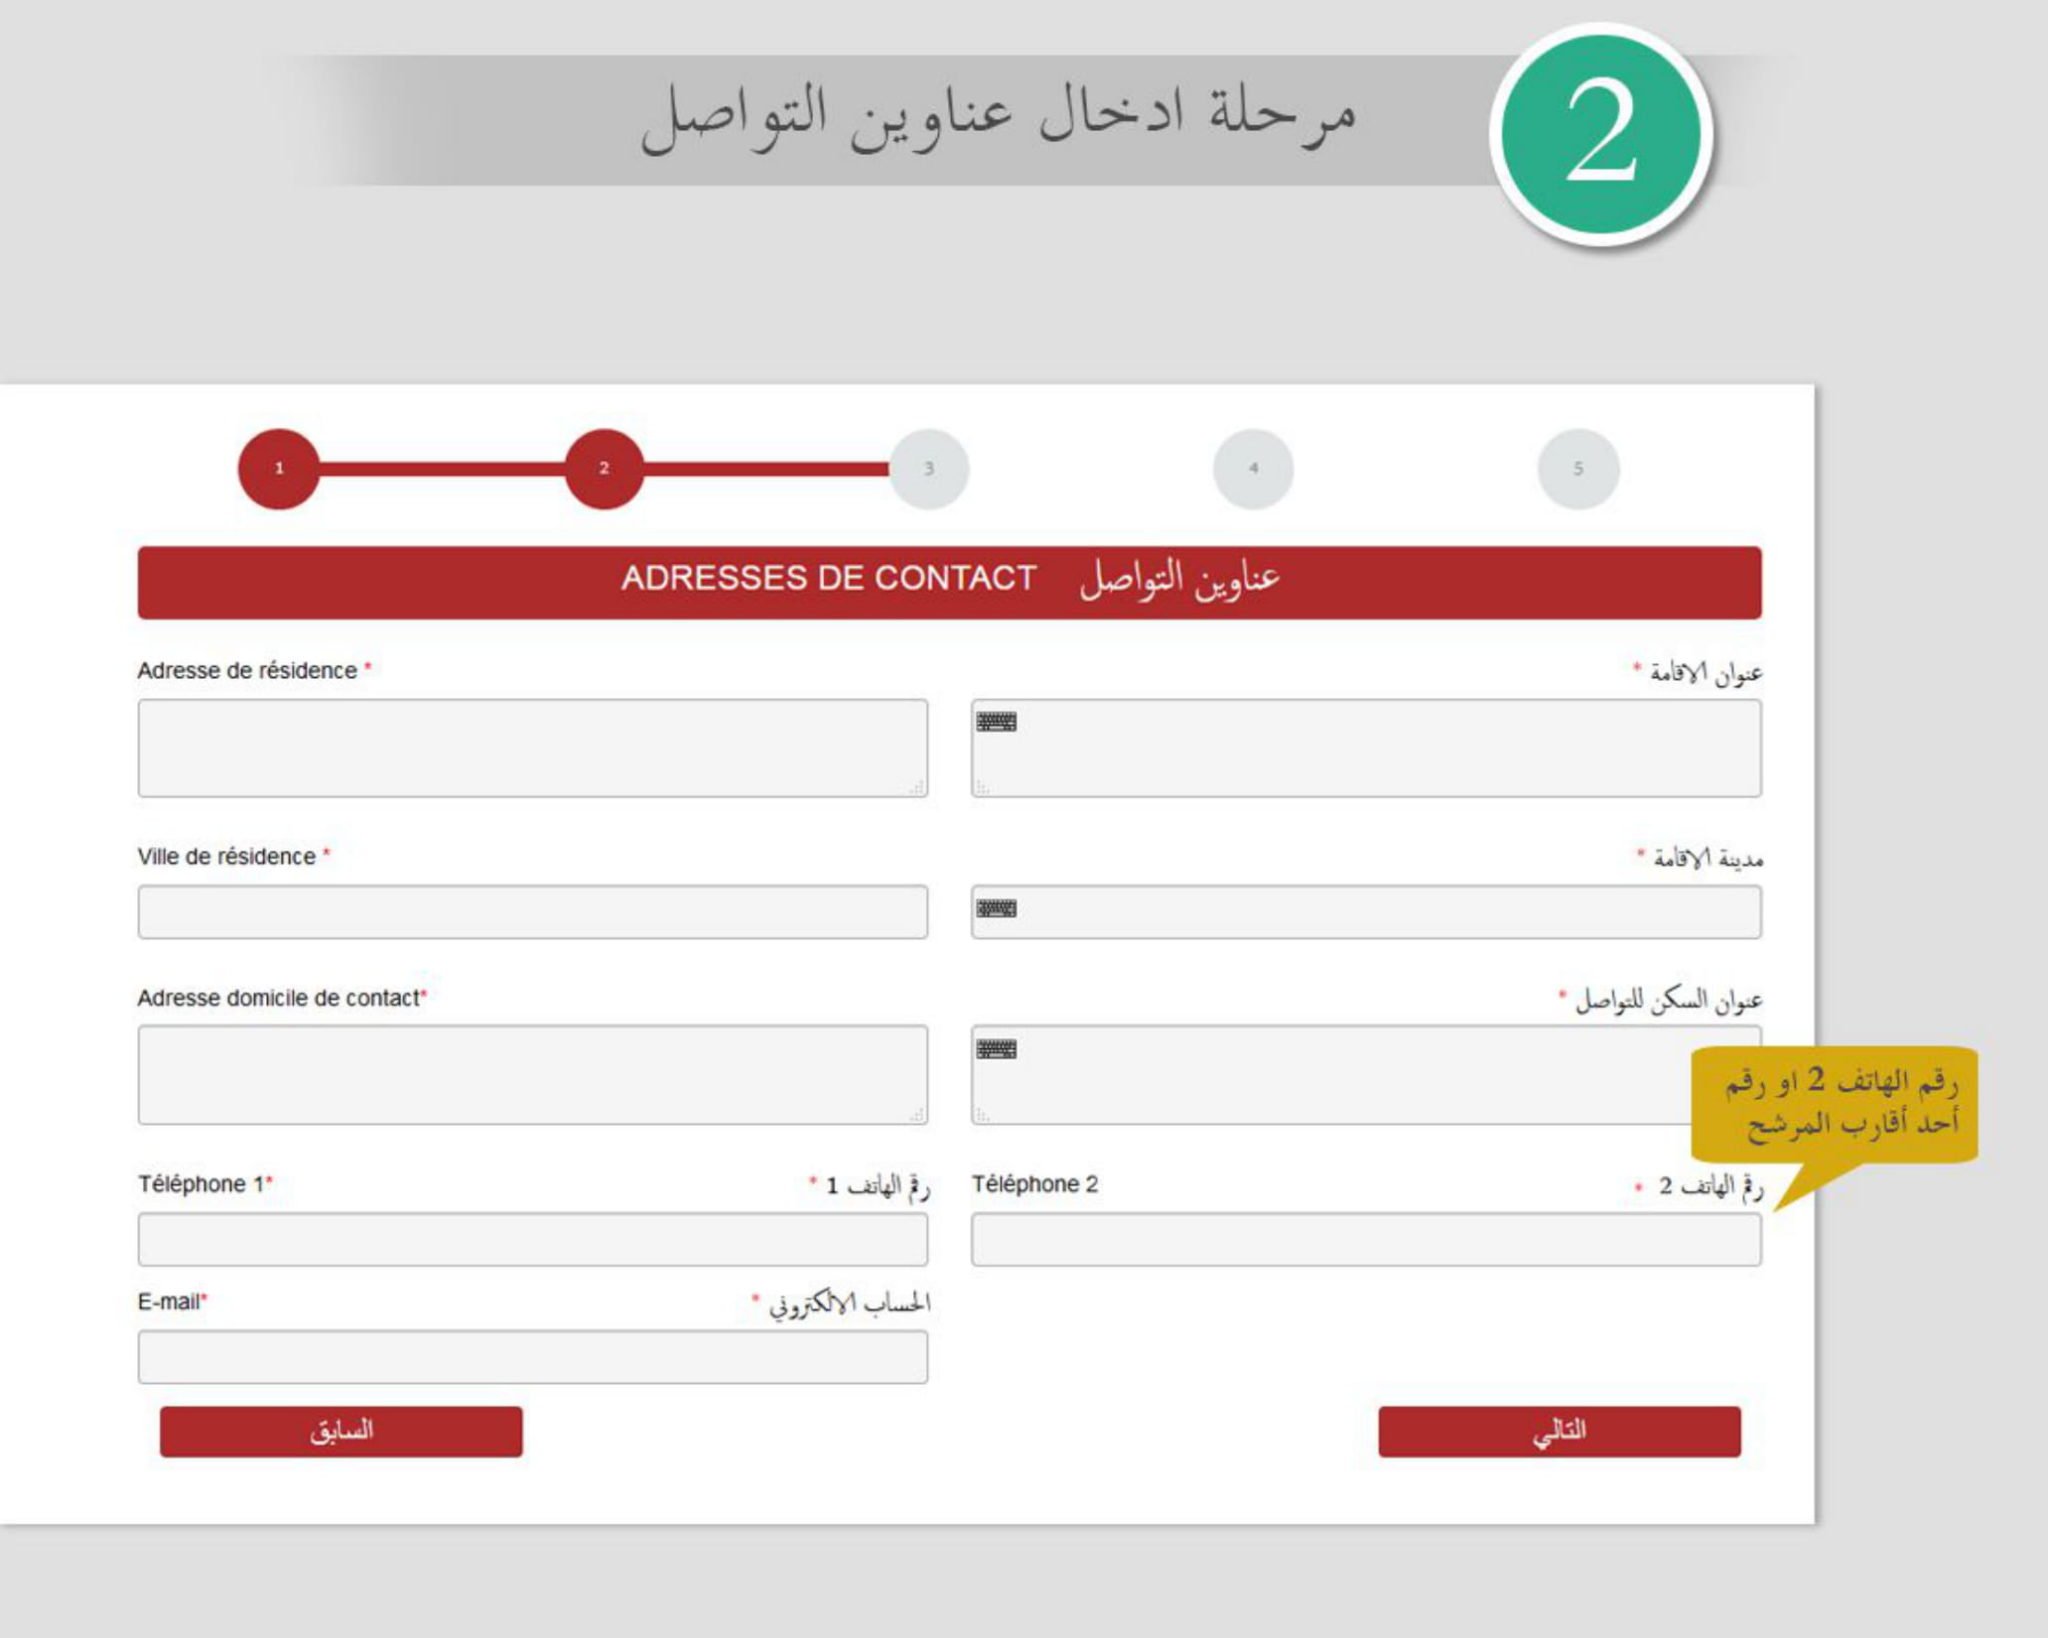Open virtual keyboard in Arabic residence address field
Image resolution: width=2048 pixels, height=1638 pixels.
tap(996, 721)
